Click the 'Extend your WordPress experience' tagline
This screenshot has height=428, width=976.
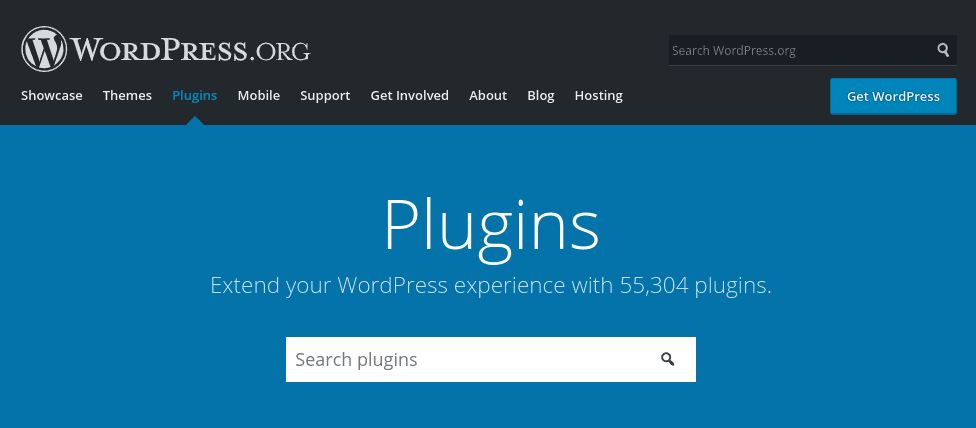click(x=491, y=286)
